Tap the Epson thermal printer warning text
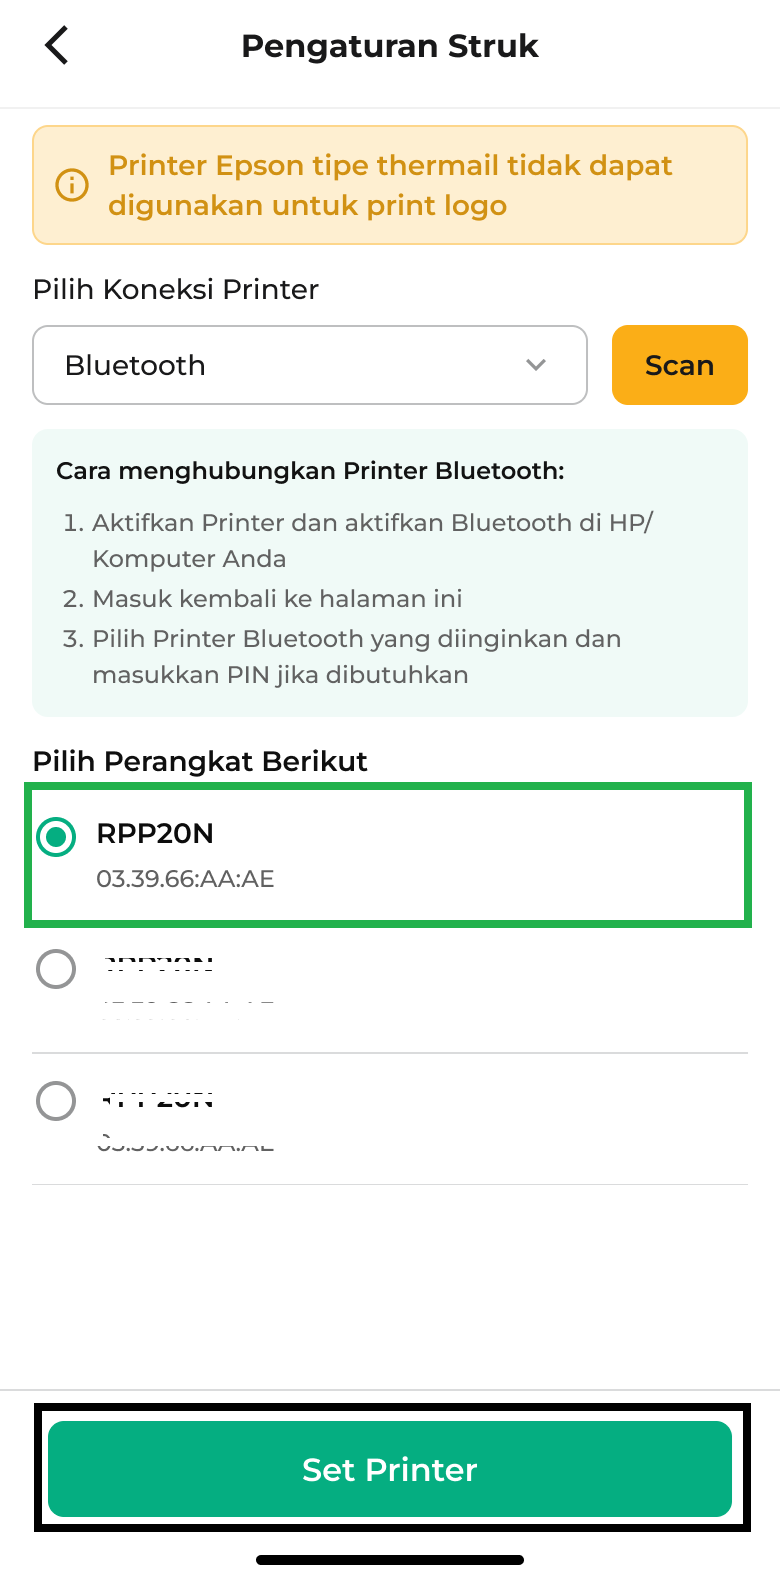The image size is (780, 1581). pos(390,185)
